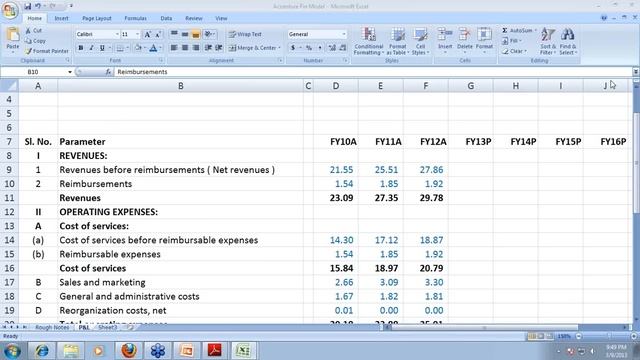Toggle Bold formatting

tap(81, 48)
